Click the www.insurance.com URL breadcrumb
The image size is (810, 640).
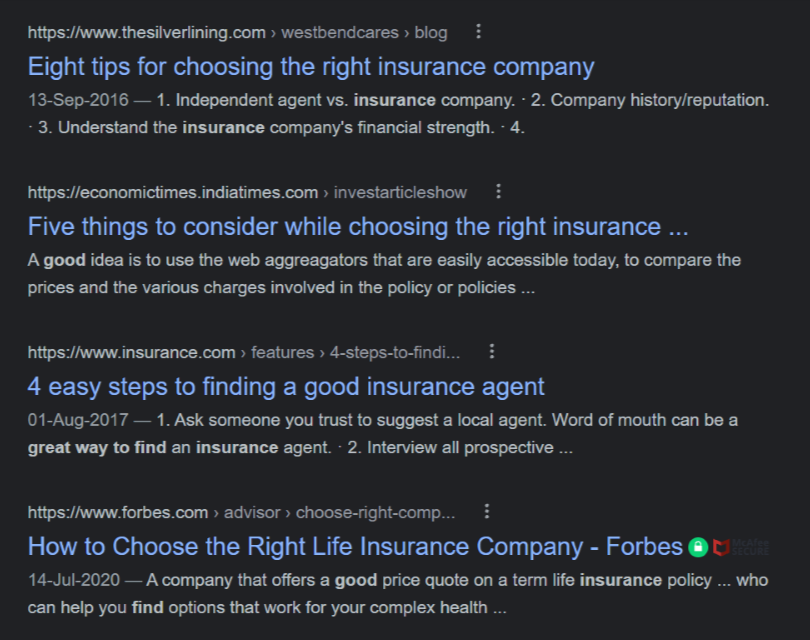point(131,352)
